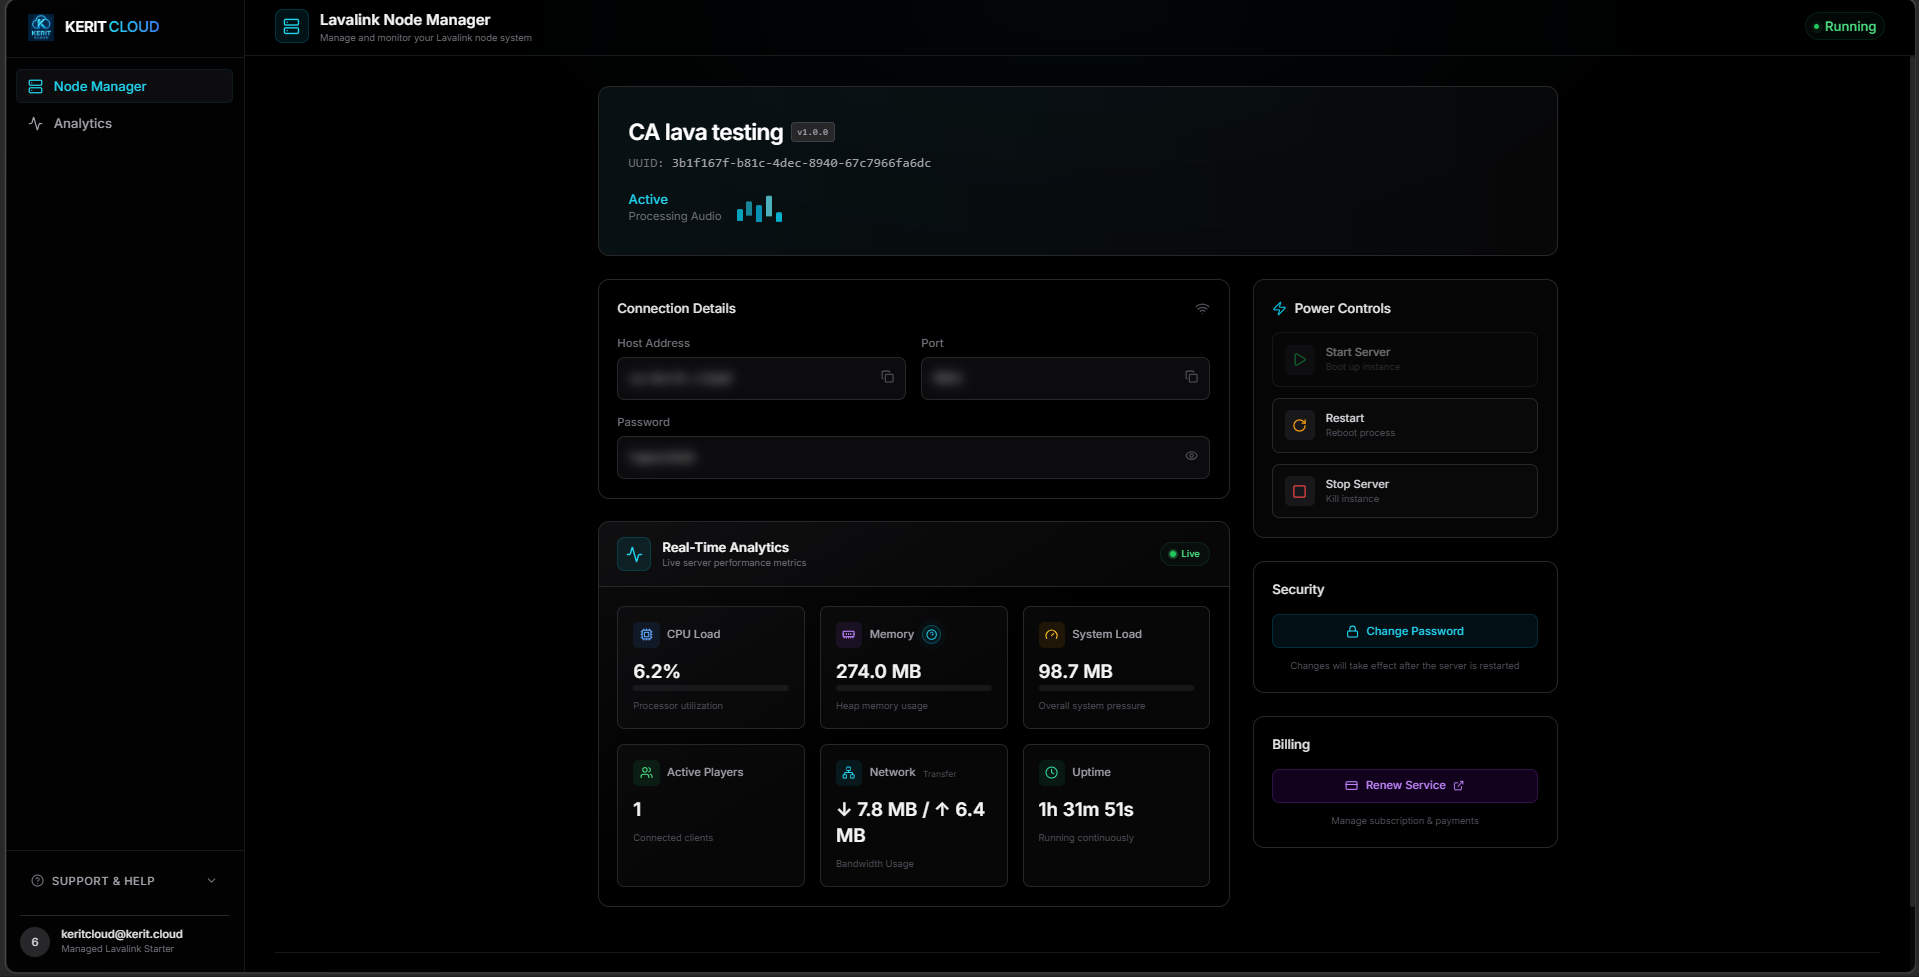Screen dimensions: 1919x977
Task: Click the Change Password button
Action: click(x=1404, y=631)
